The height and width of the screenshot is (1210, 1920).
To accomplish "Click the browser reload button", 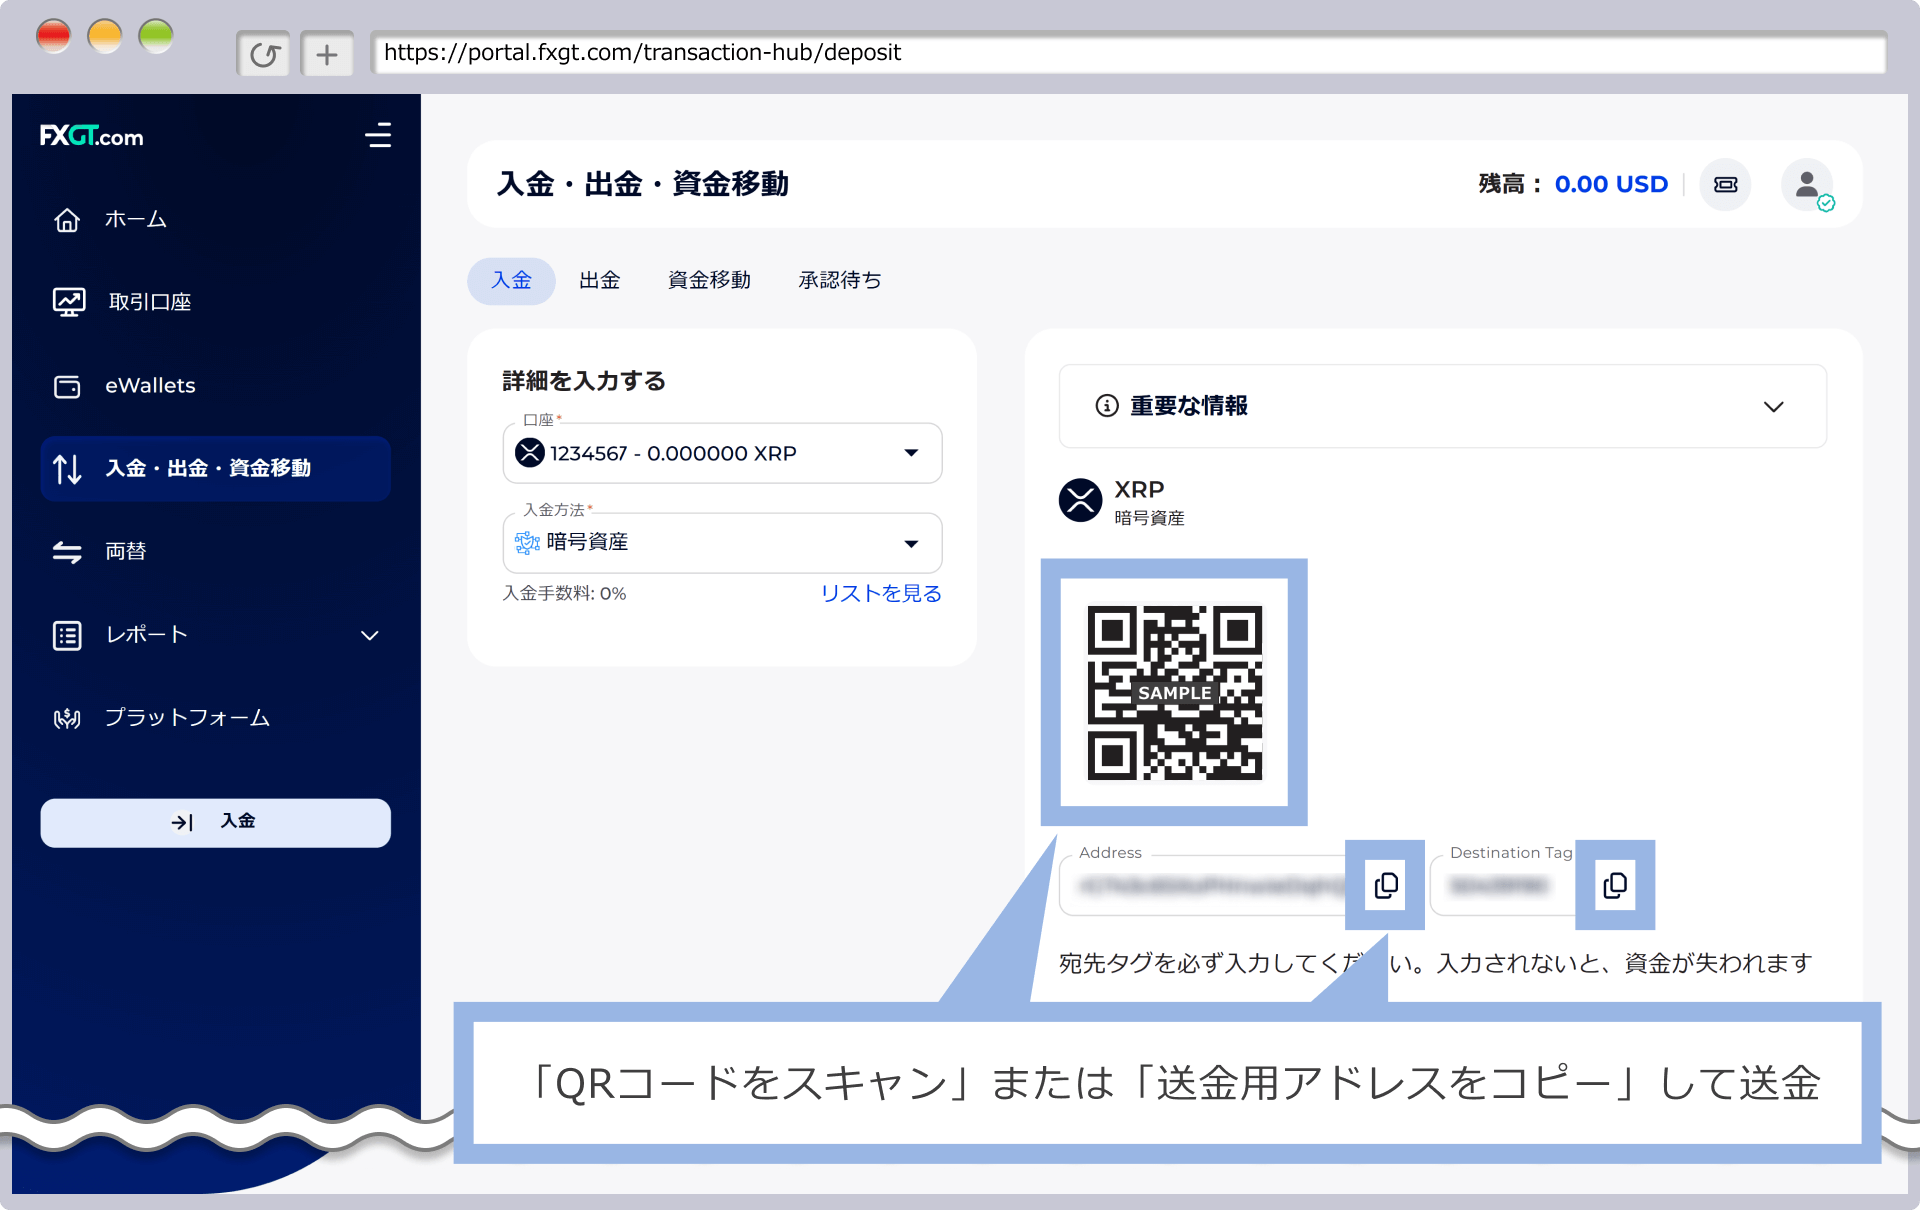I will click(x=264, y=54).
